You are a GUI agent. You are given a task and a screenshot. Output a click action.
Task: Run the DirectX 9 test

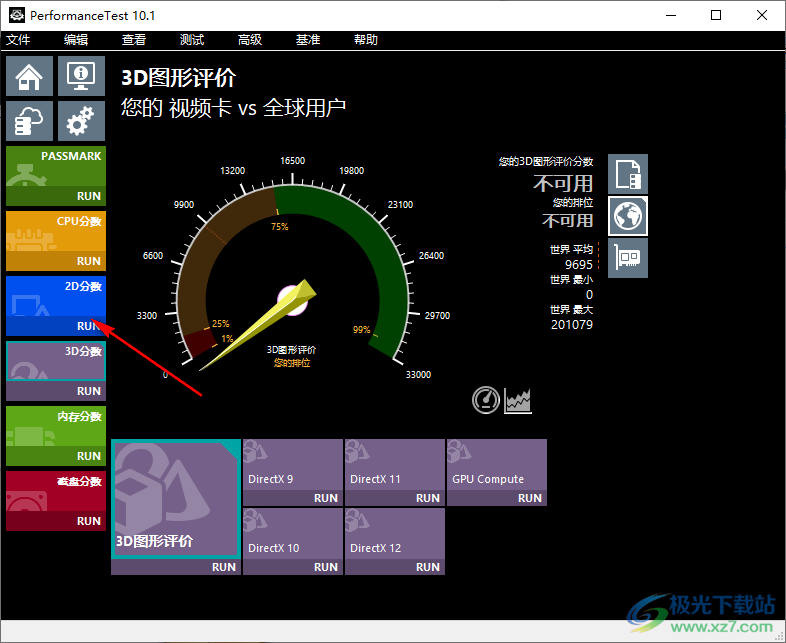[x=326, y=498]
